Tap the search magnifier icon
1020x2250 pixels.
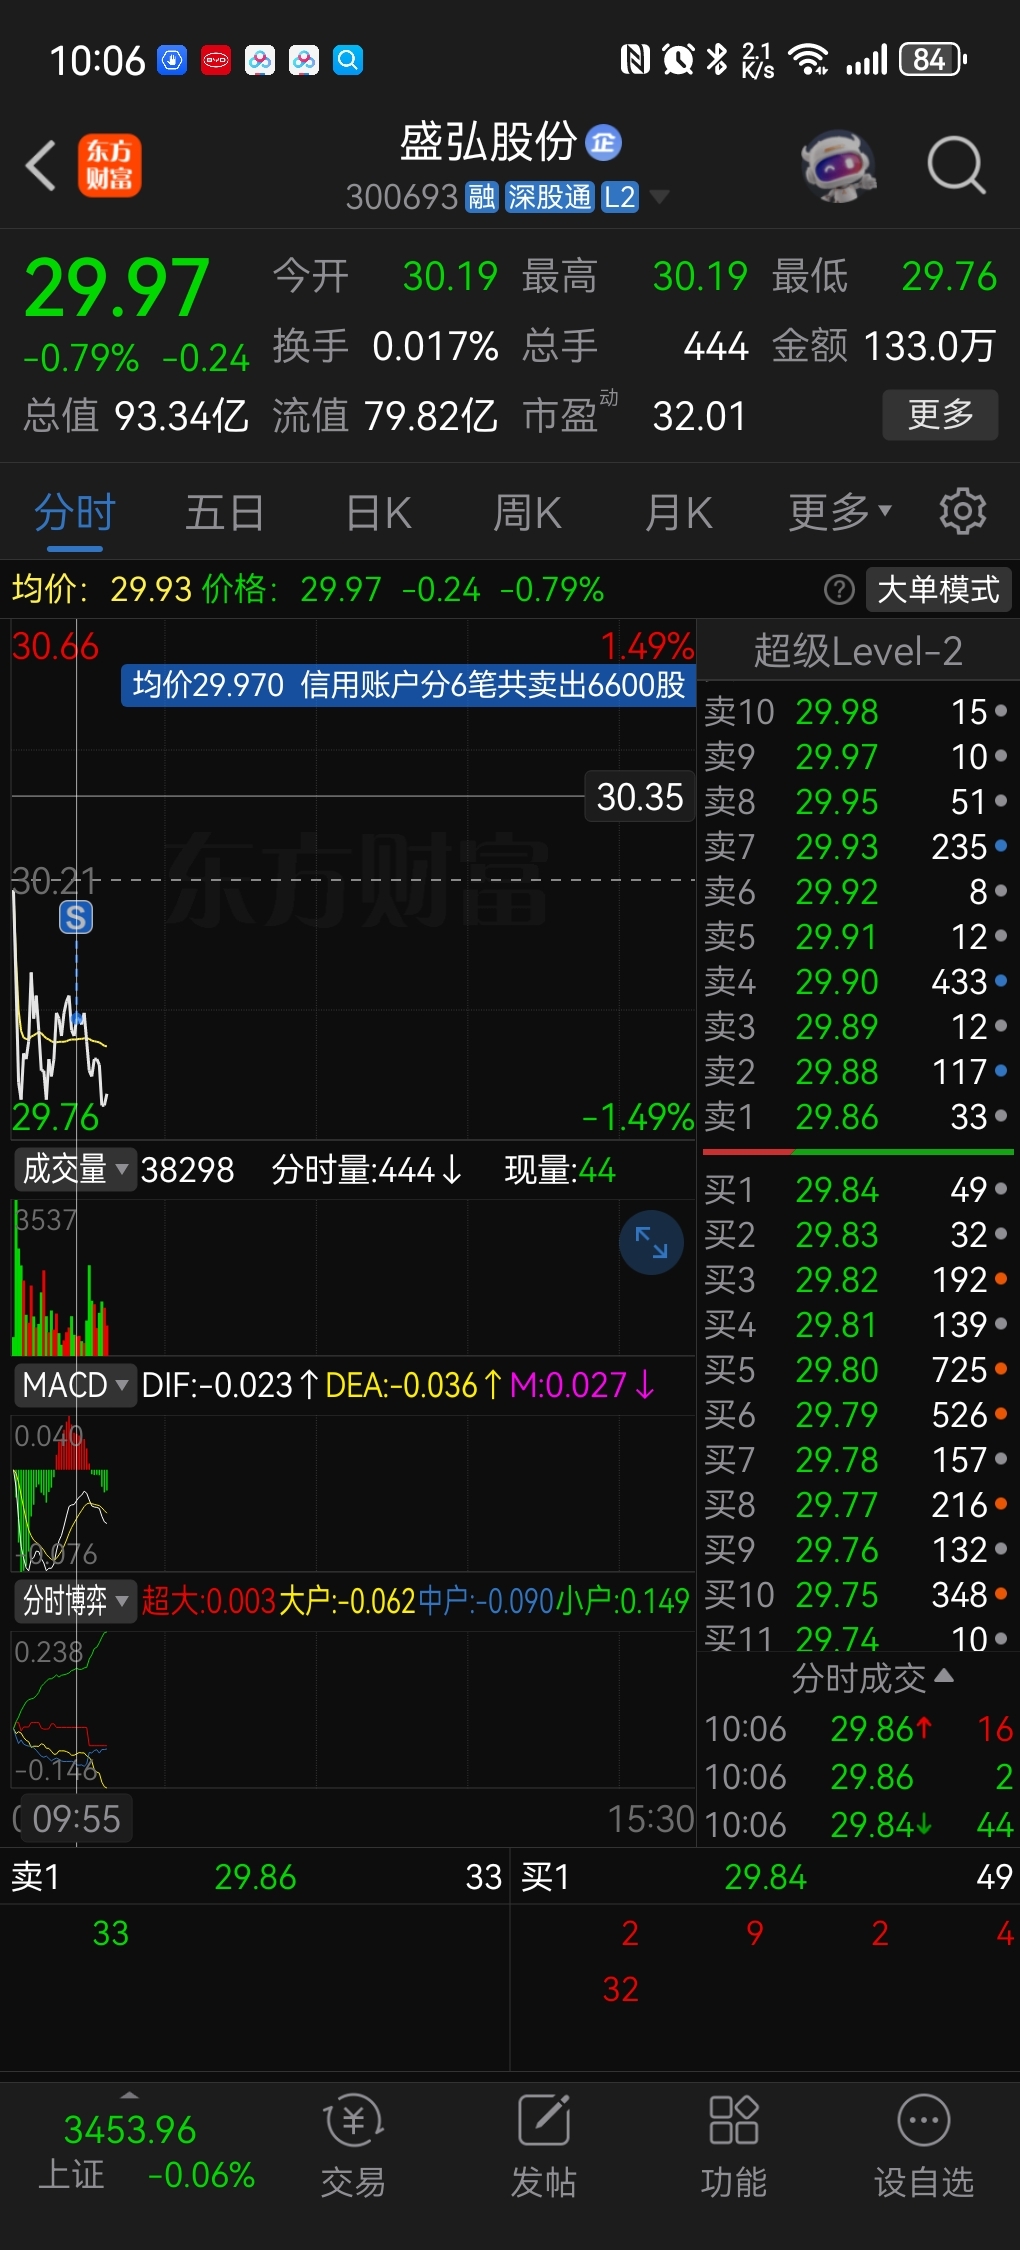coord(956,165)
